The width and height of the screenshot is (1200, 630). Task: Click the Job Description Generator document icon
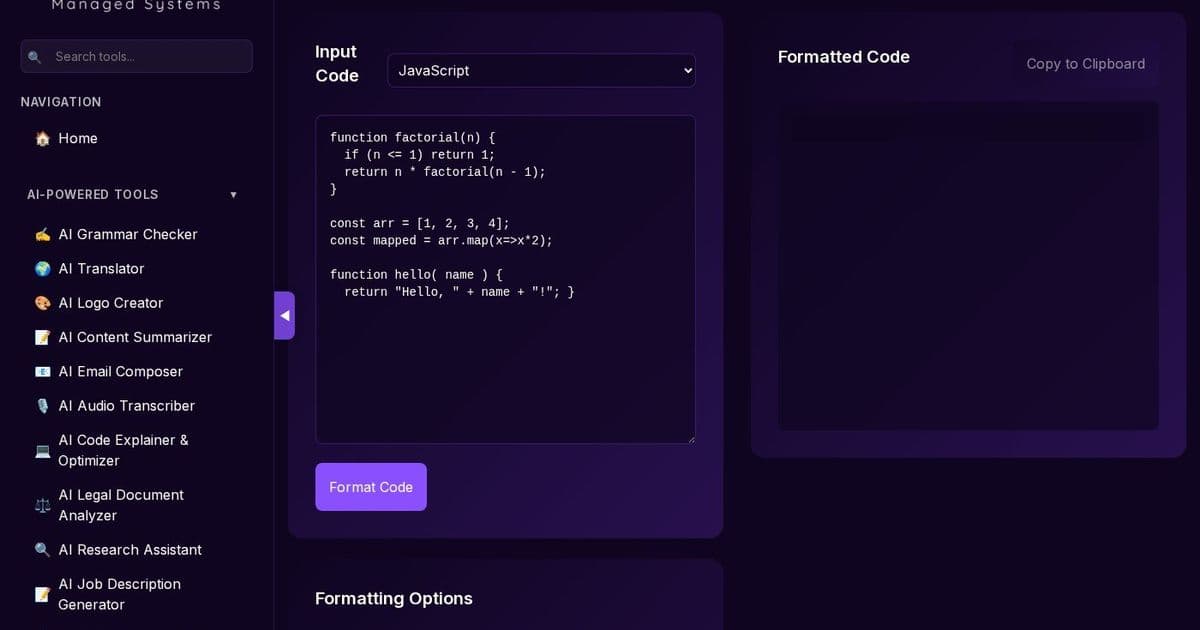coord(42,593)
